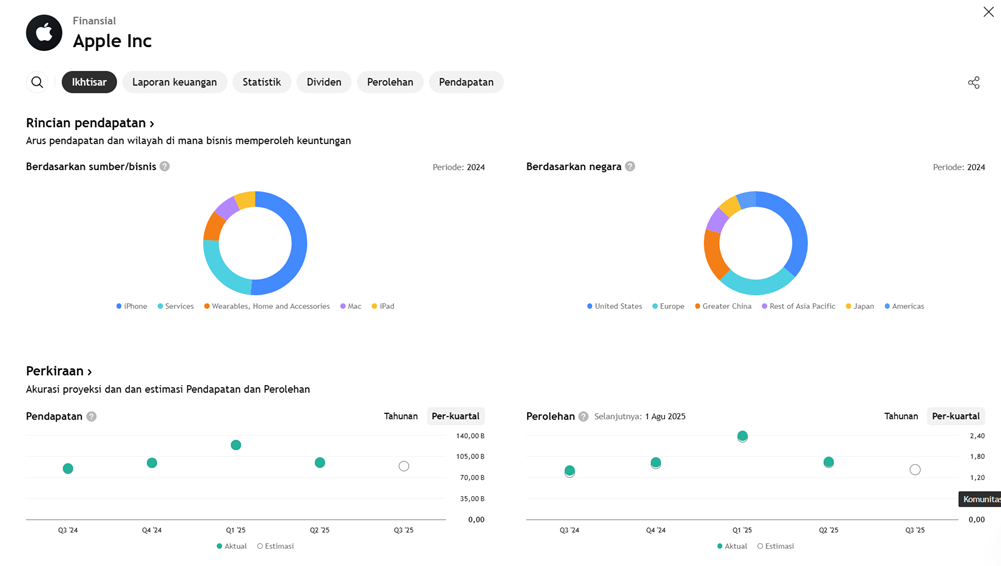Select Tahunan for Perolehan chart

click(901, 416)
